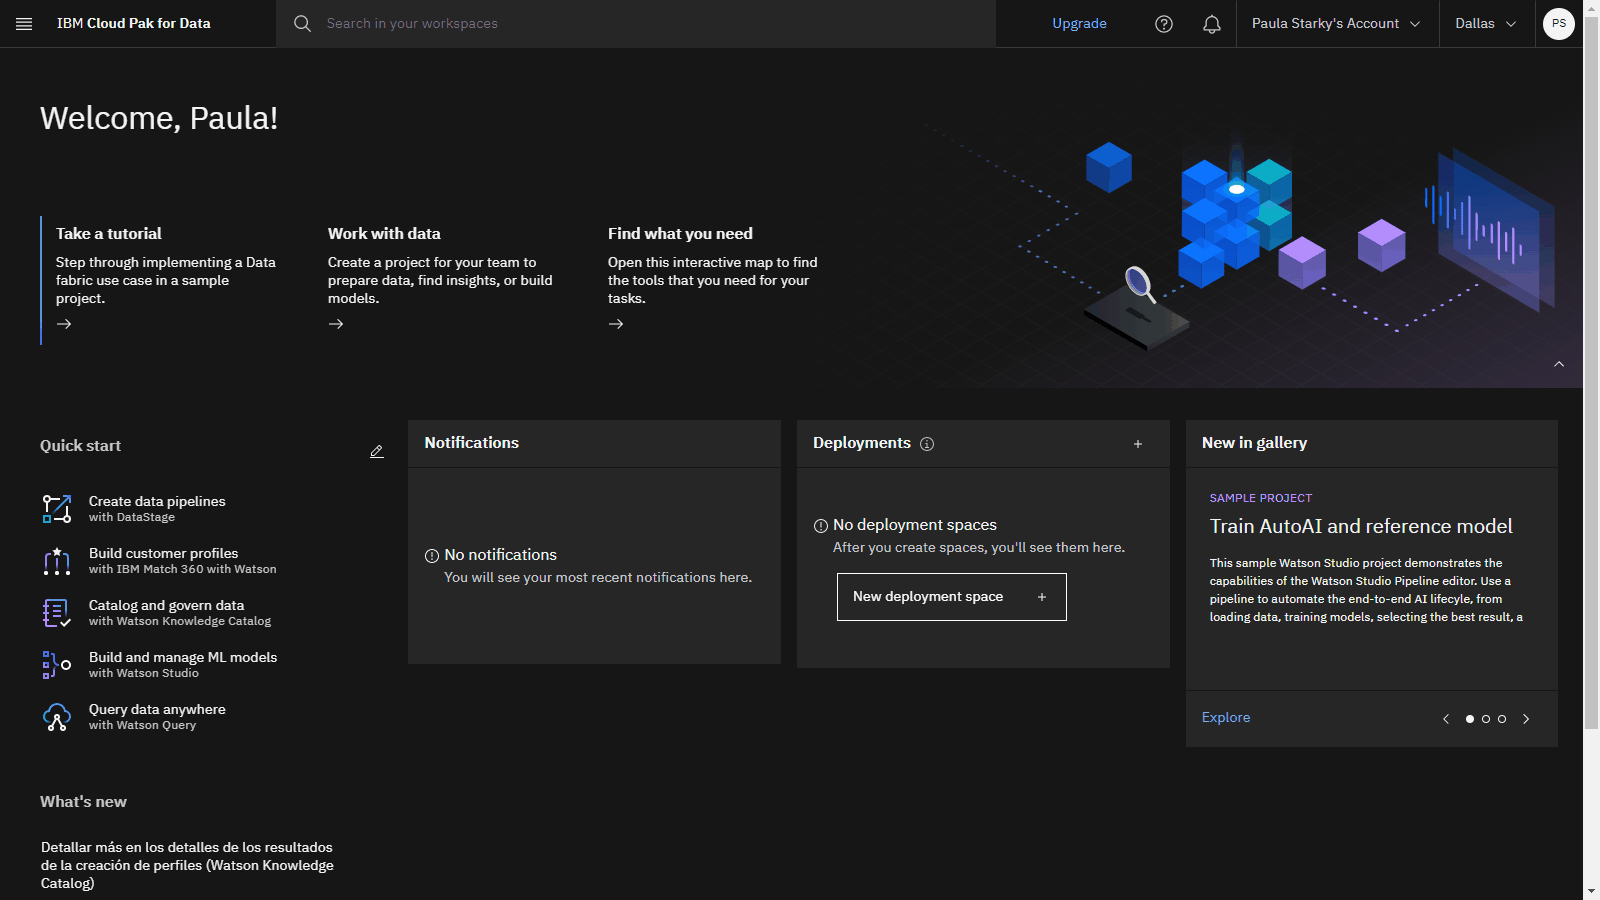Click the Welcome, Paula! heading
Screen dimensions: 1600x900
(159, 118)
